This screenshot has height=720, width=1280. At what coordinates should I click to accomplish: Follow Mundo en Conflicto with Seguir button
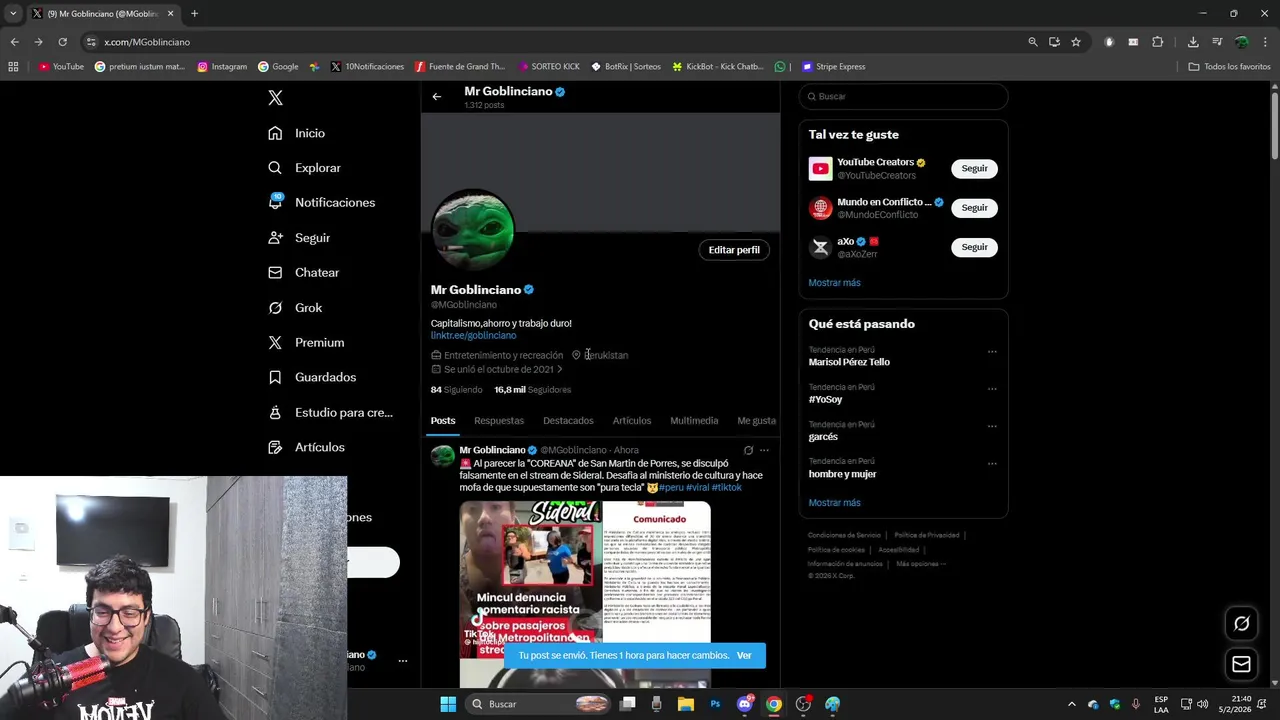(x=974, y=208)
